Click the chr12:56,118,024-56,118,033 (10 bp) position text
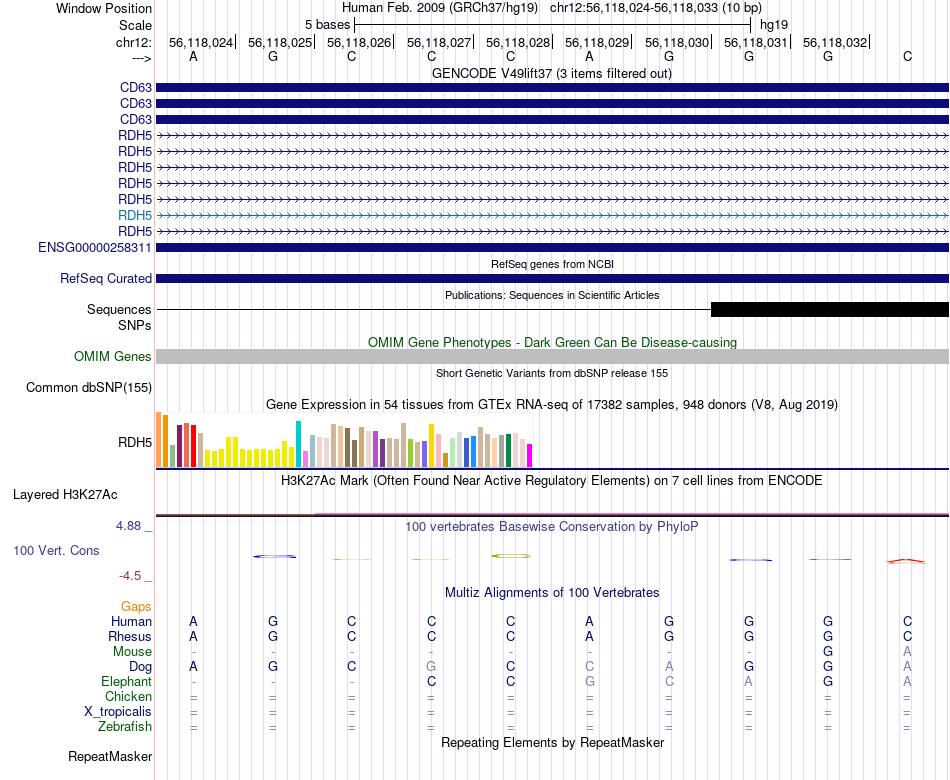Viewport: 950px width, 780px height. (x=656, y=8)
